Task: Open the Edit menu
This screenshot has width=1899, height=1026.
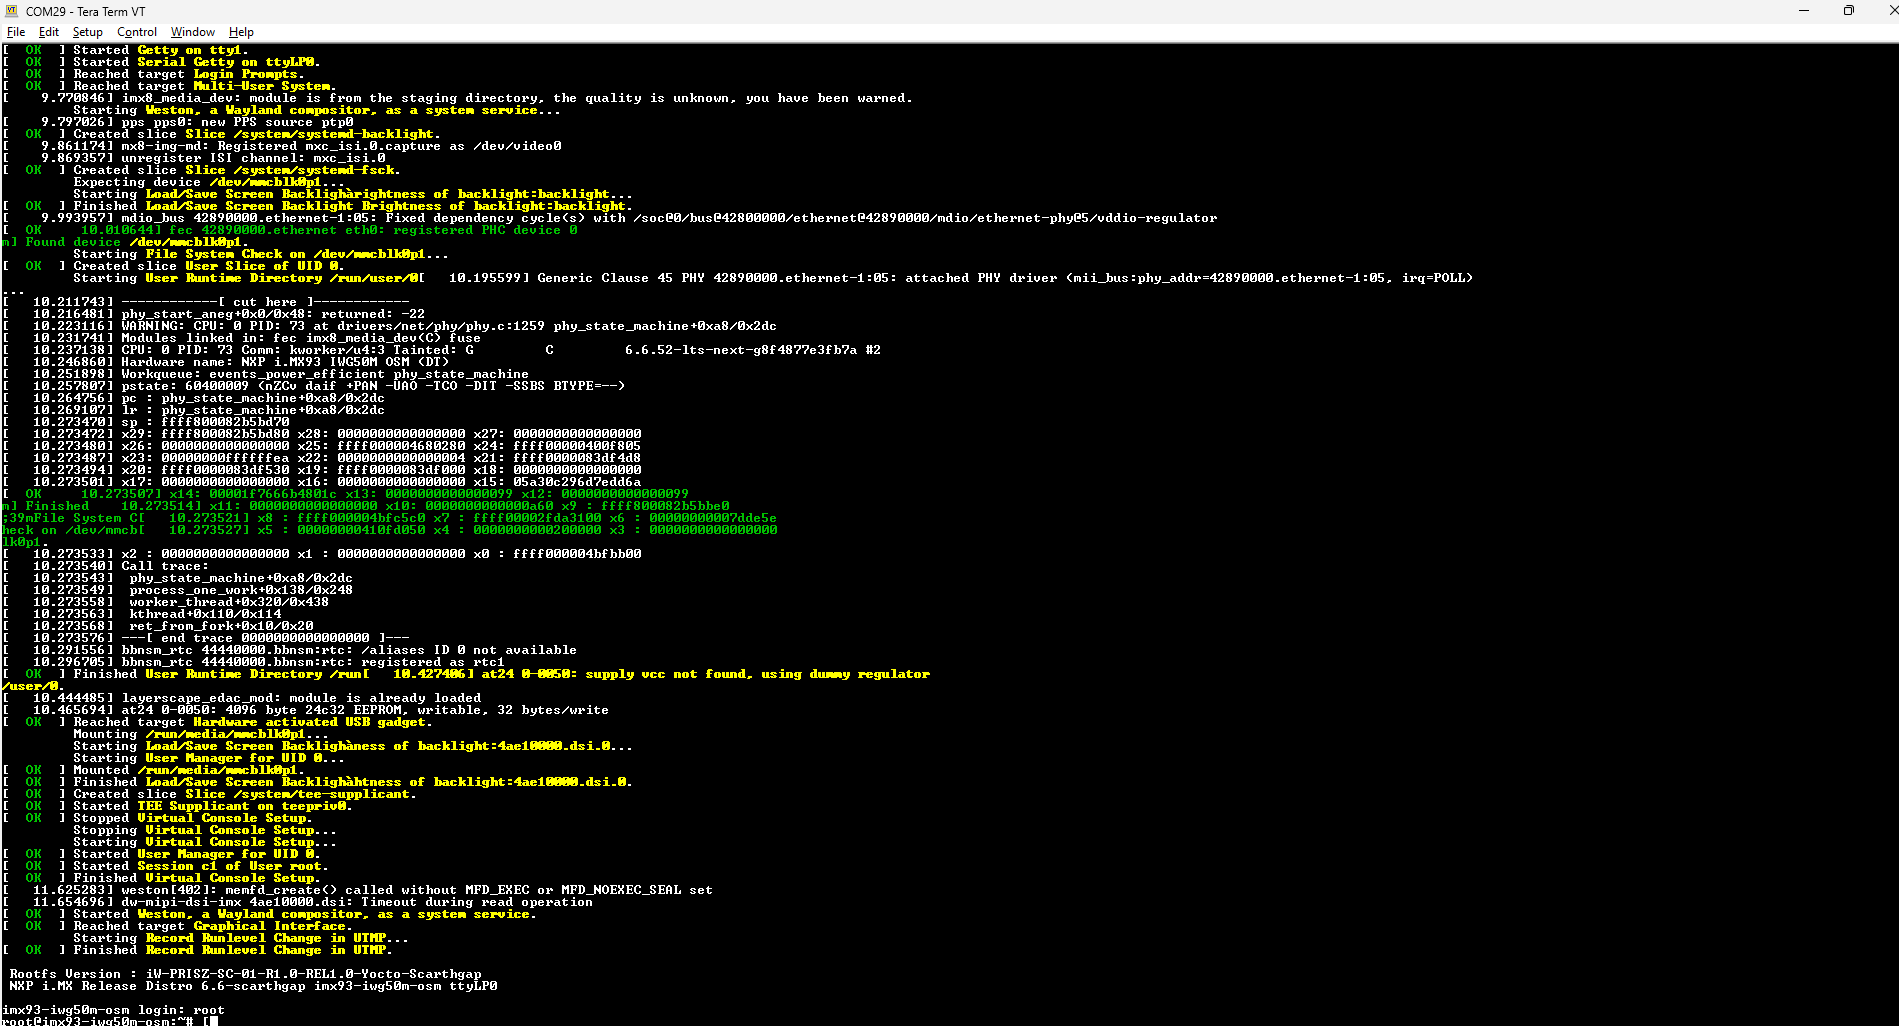Action: click(49, 32)
